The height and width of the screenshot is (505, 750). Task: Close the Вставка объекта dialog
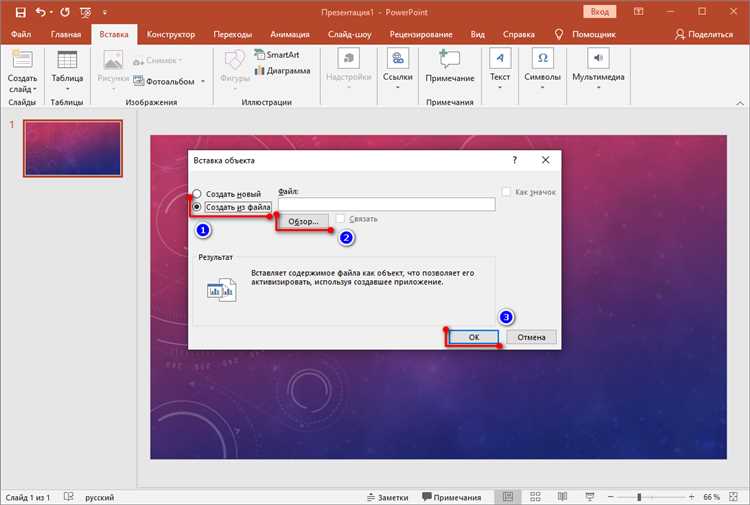(545, 160)
